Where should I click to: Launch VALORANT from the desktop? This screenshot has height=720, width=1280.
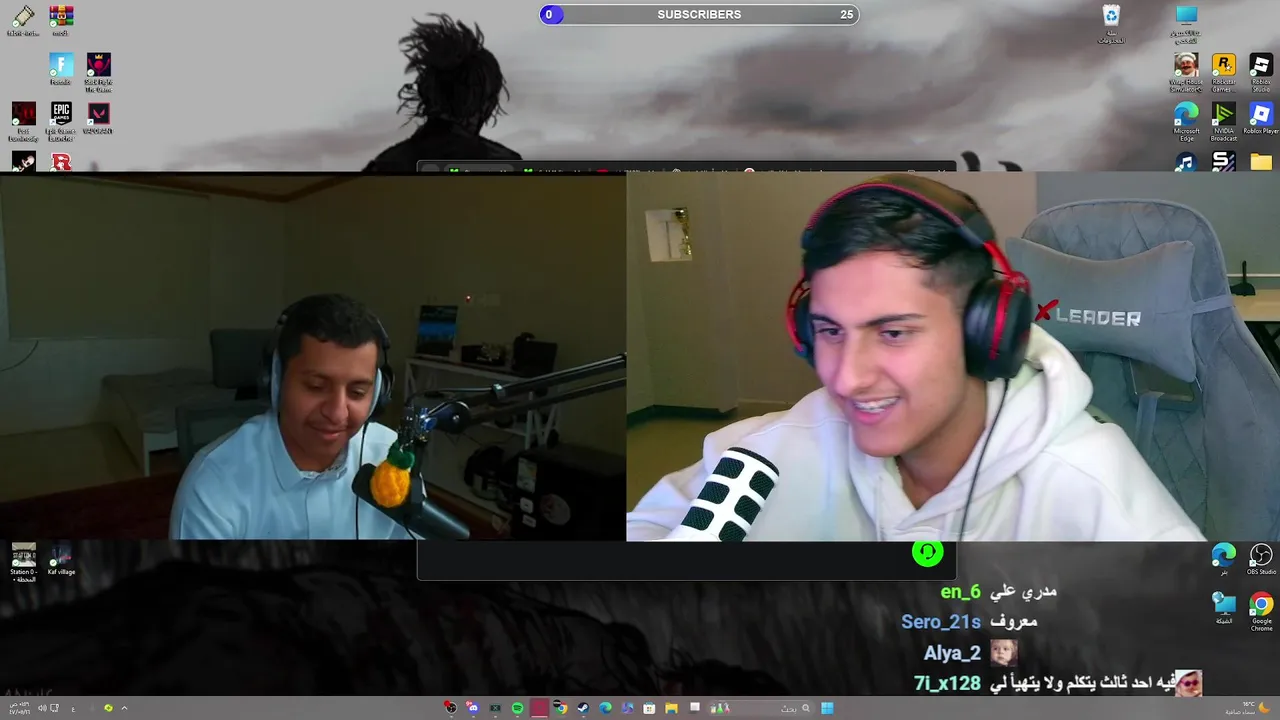pyautogui.click(x=98, y=117)
